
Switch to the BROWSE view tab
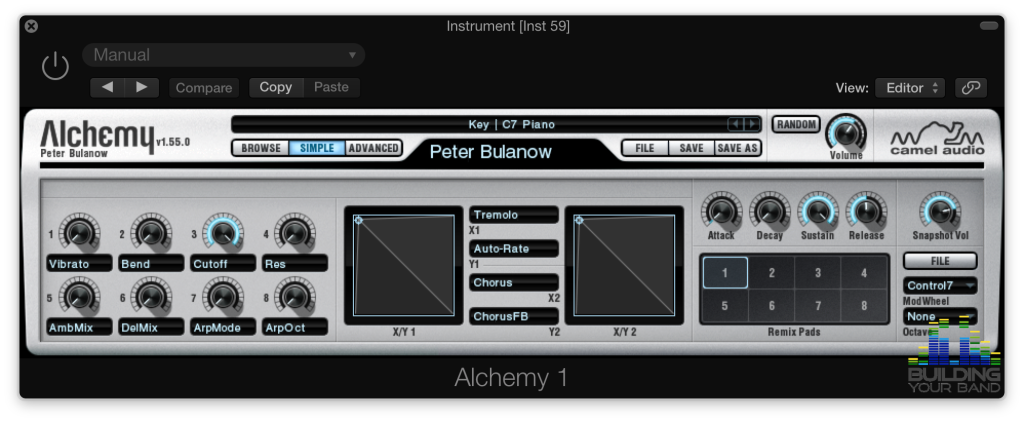(x=261, y=148)
